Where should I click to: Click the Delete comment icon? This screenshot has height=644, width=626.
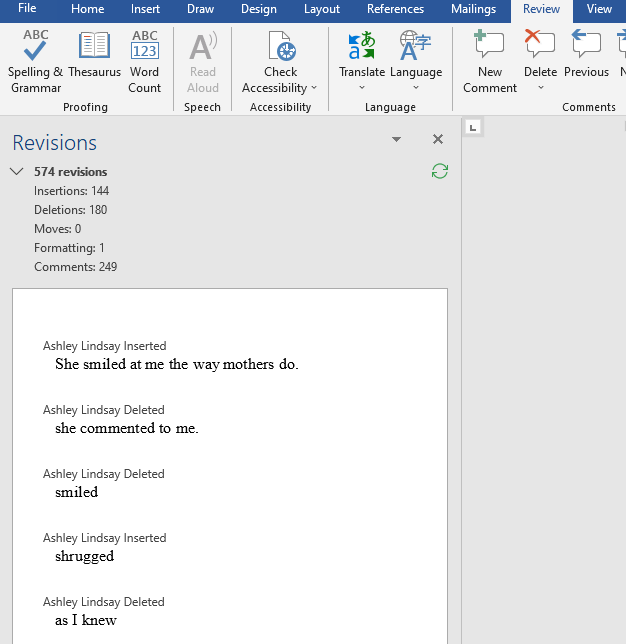pos(540,45)
